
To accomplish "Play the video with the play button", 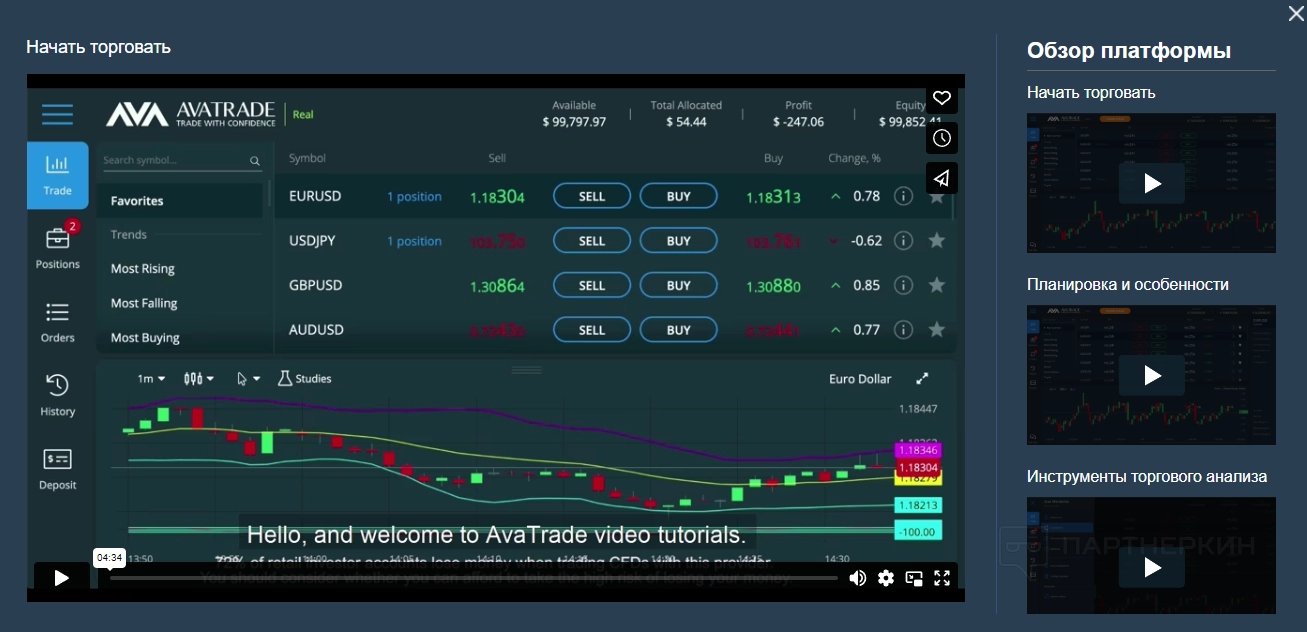I will [61, 578].
